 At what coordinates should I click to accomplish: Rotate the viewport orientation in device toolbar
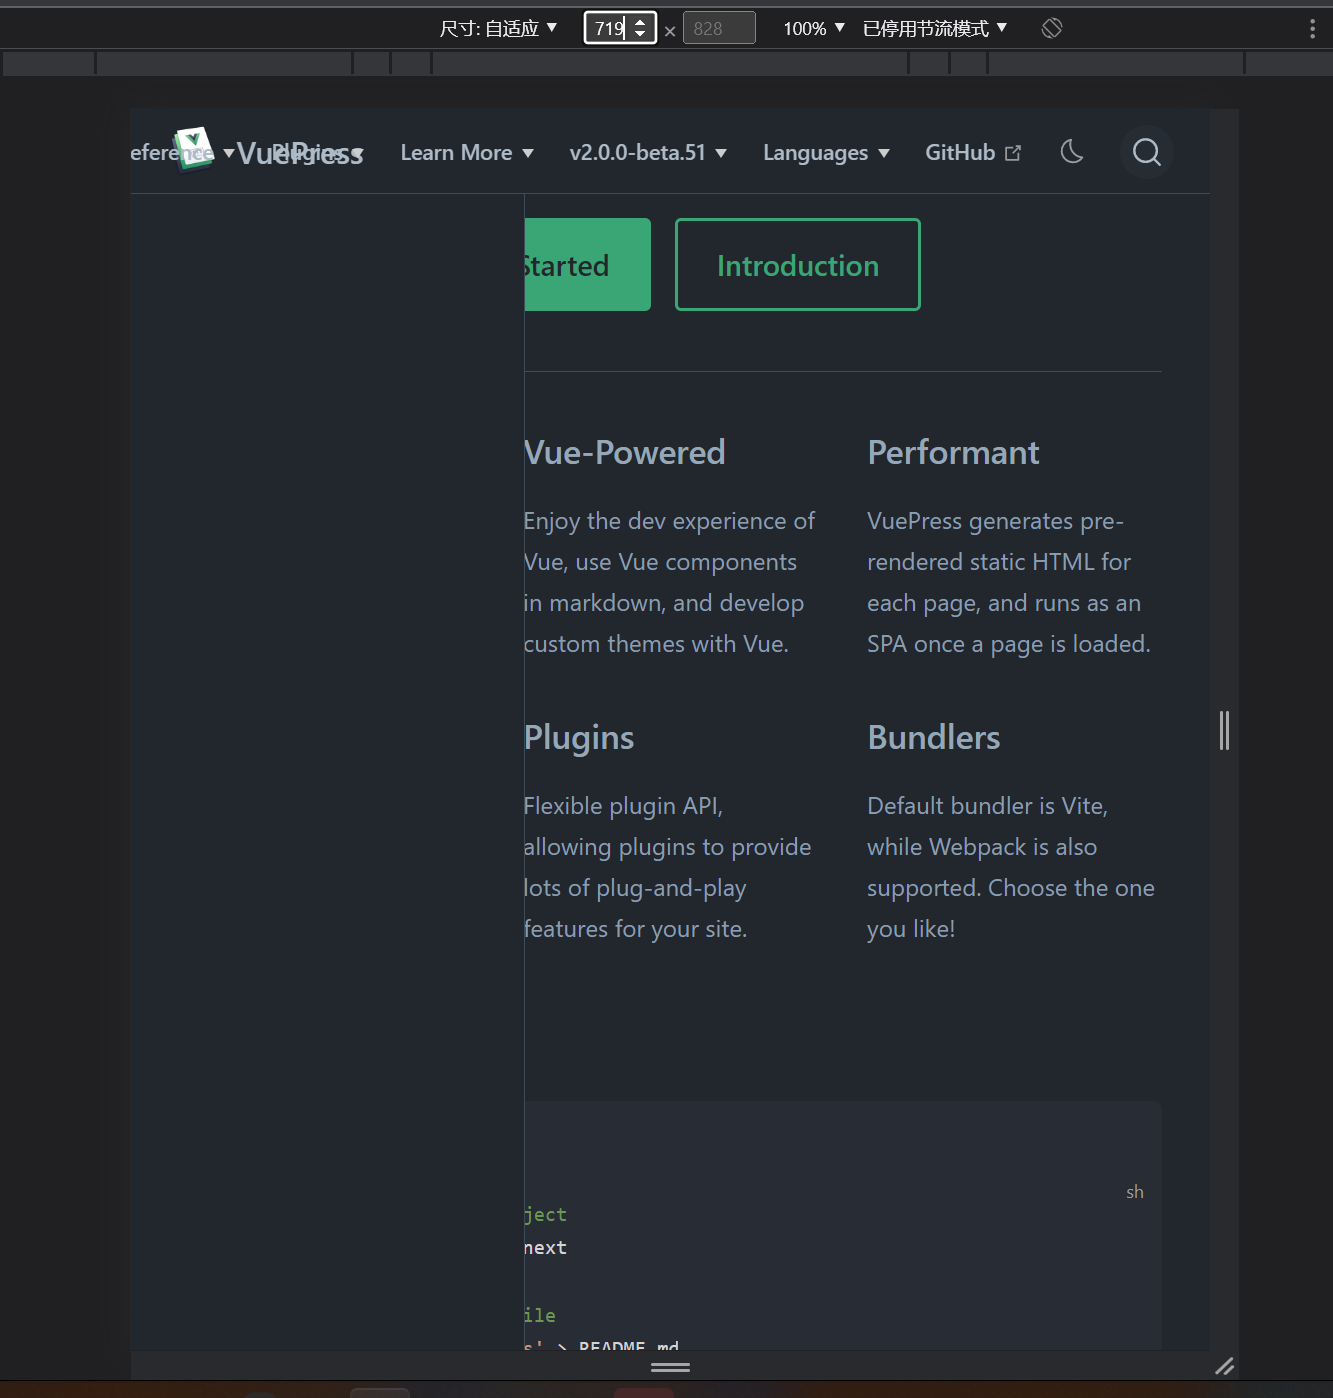point(1050,27)
